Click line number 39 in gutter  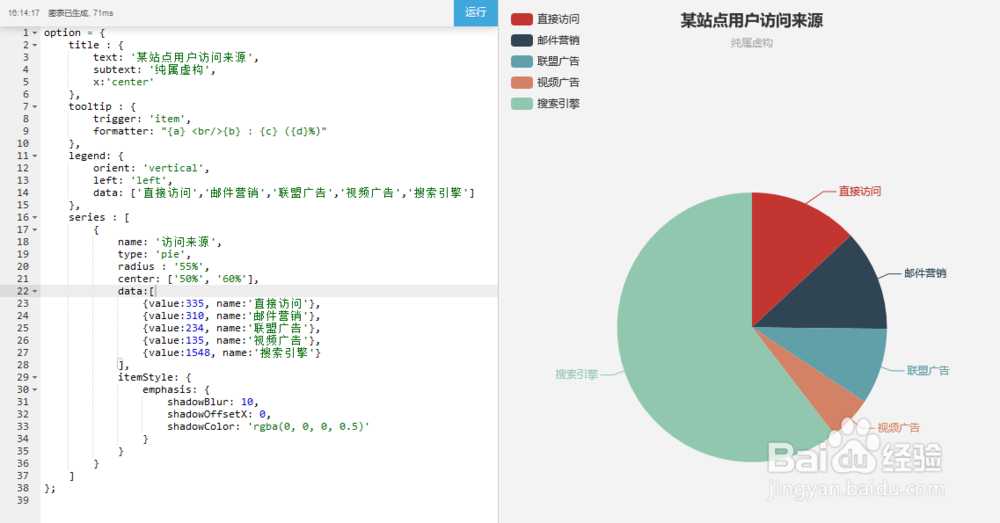23,501
